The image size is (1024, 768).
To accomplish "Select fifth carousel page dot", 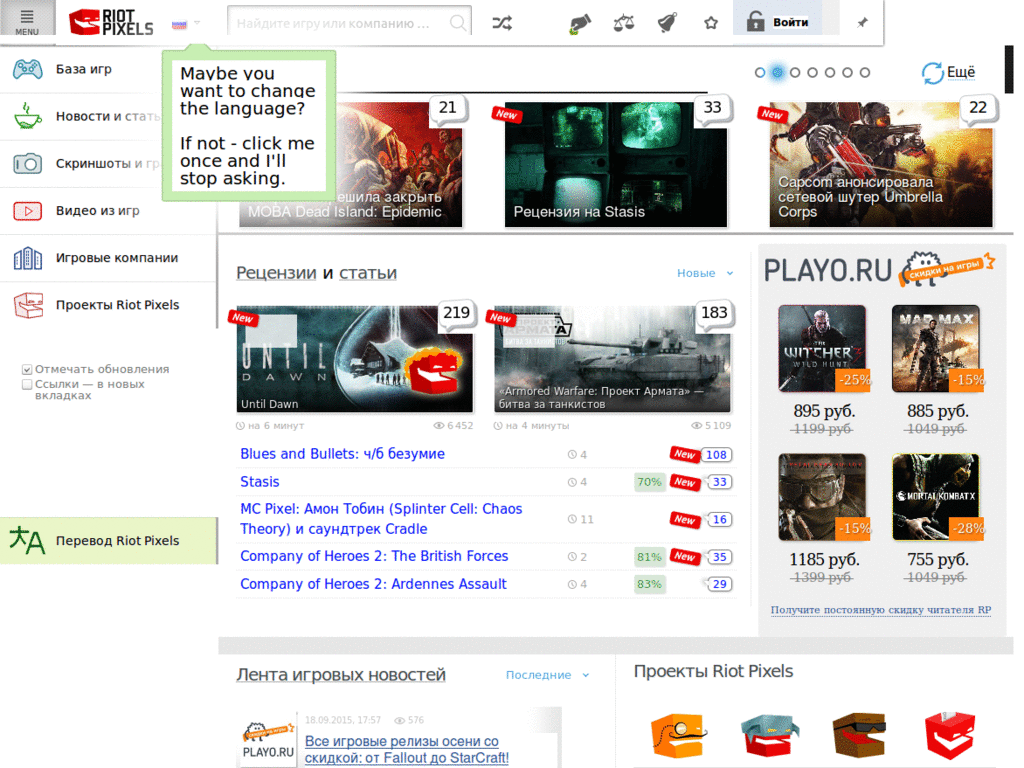I will (830, 72).
